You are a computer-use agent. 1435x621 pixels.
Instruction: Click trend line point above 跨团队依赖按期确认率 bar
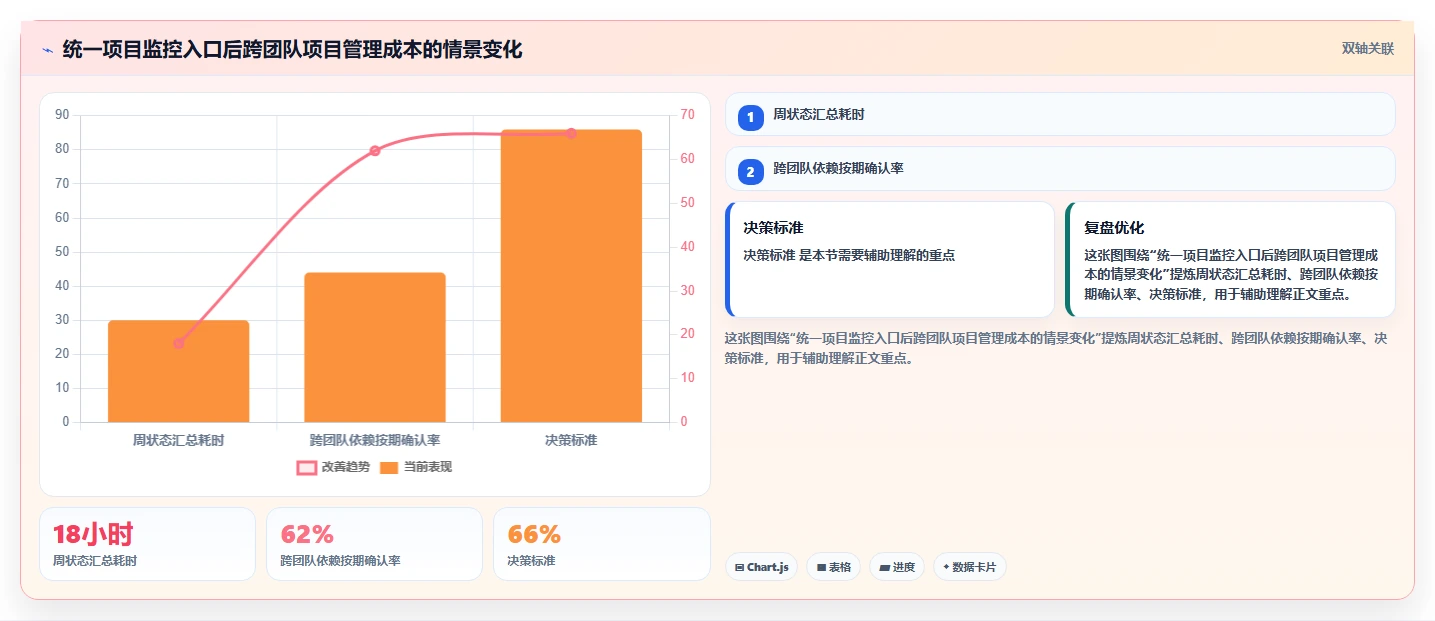click(x=375, y=151)
